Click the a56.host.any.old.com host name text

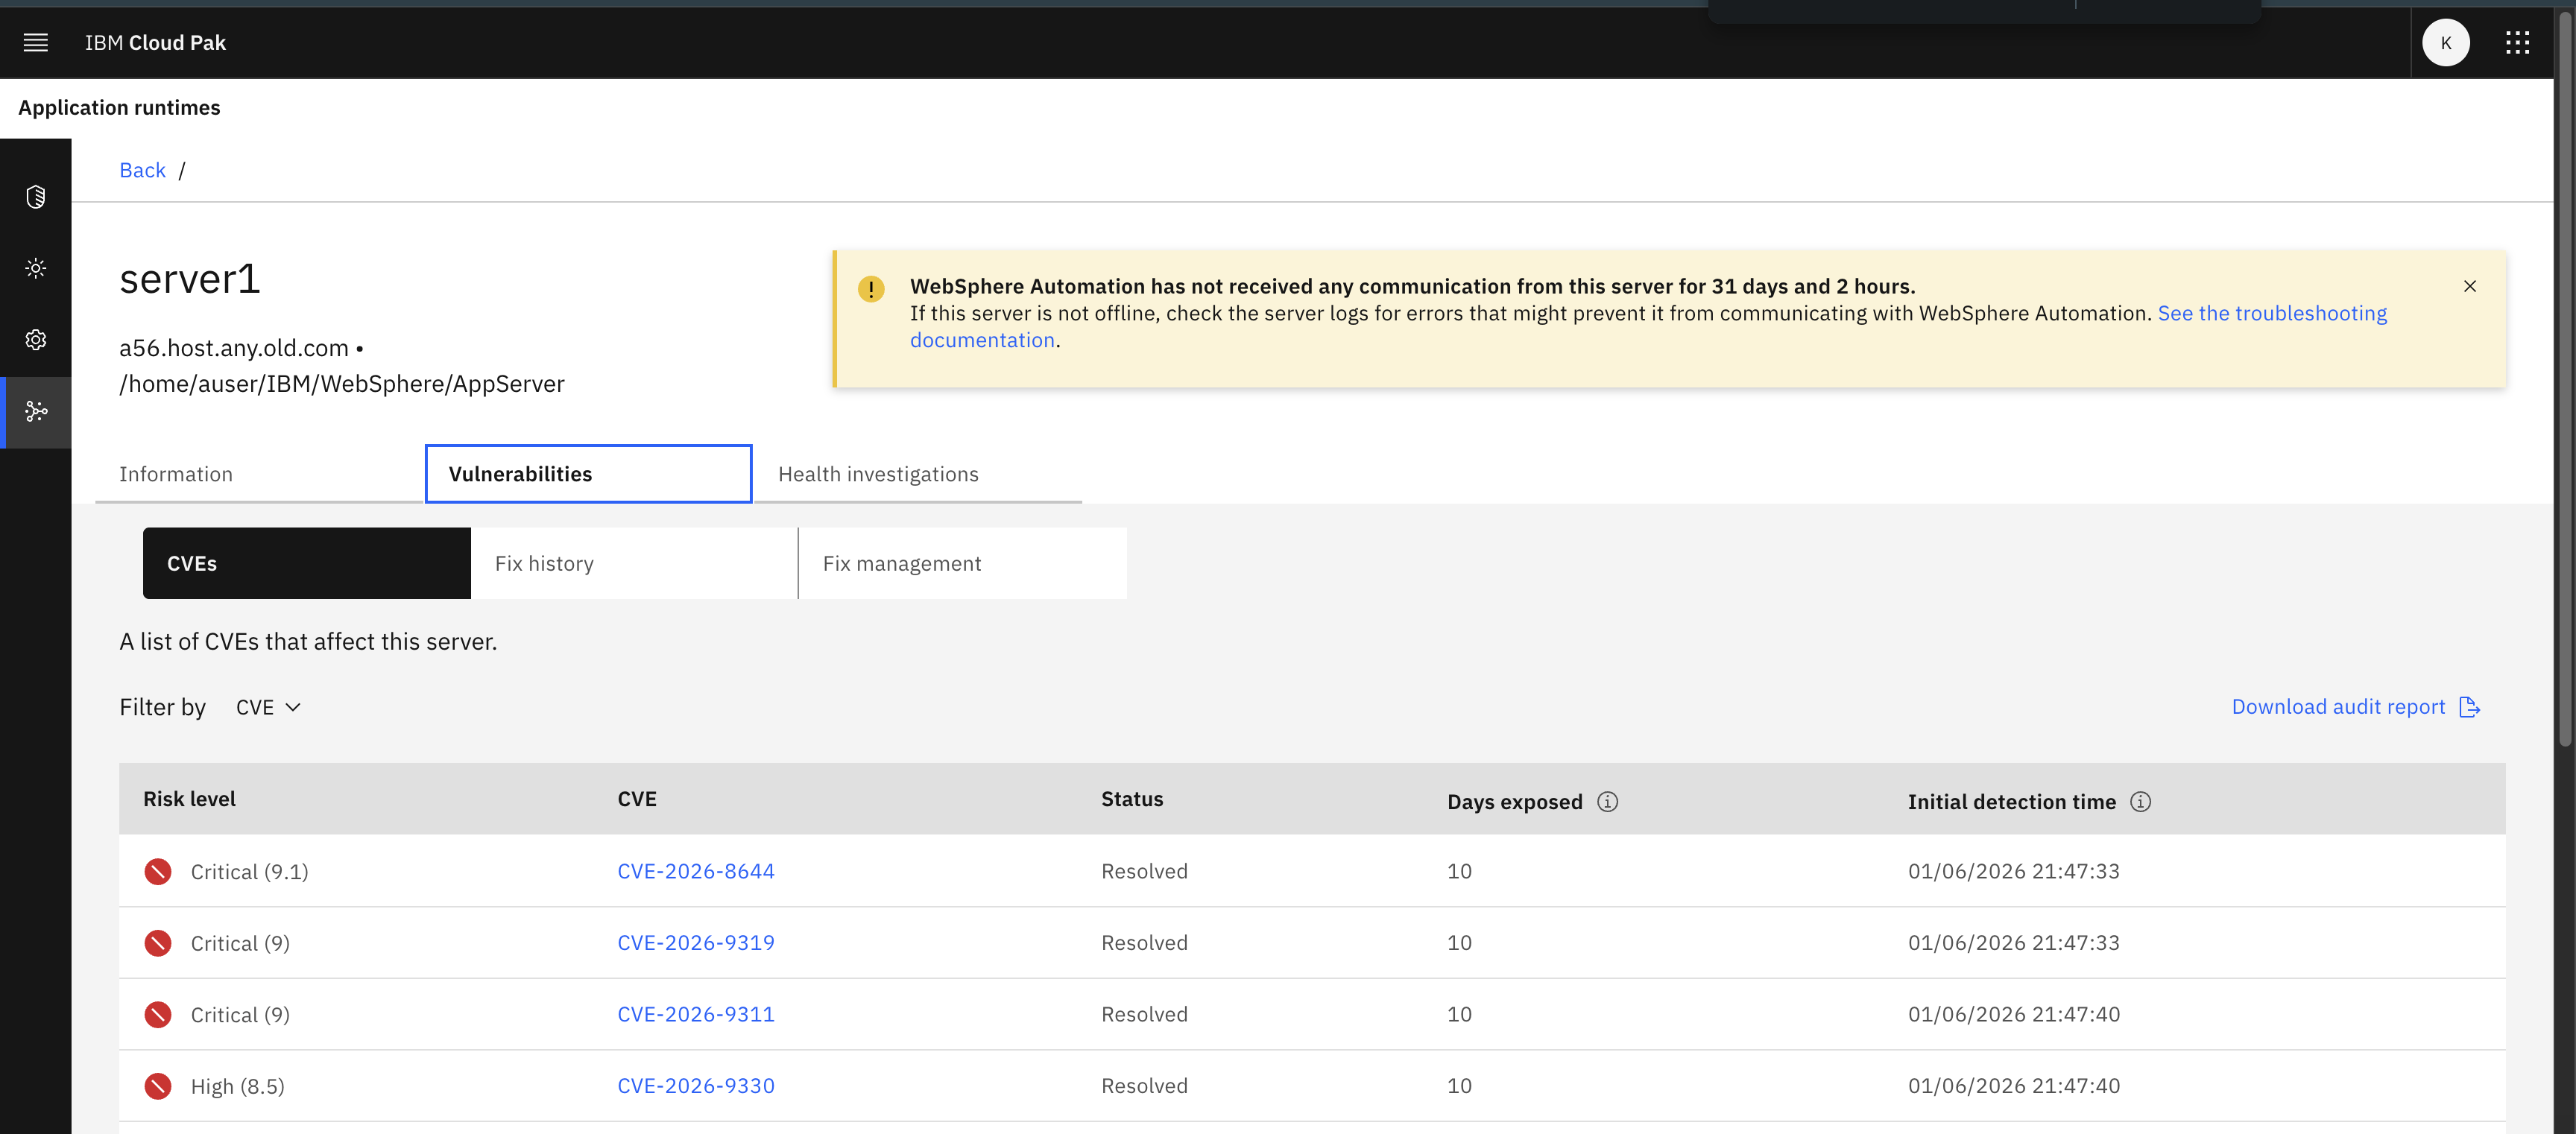pos(234,348)
